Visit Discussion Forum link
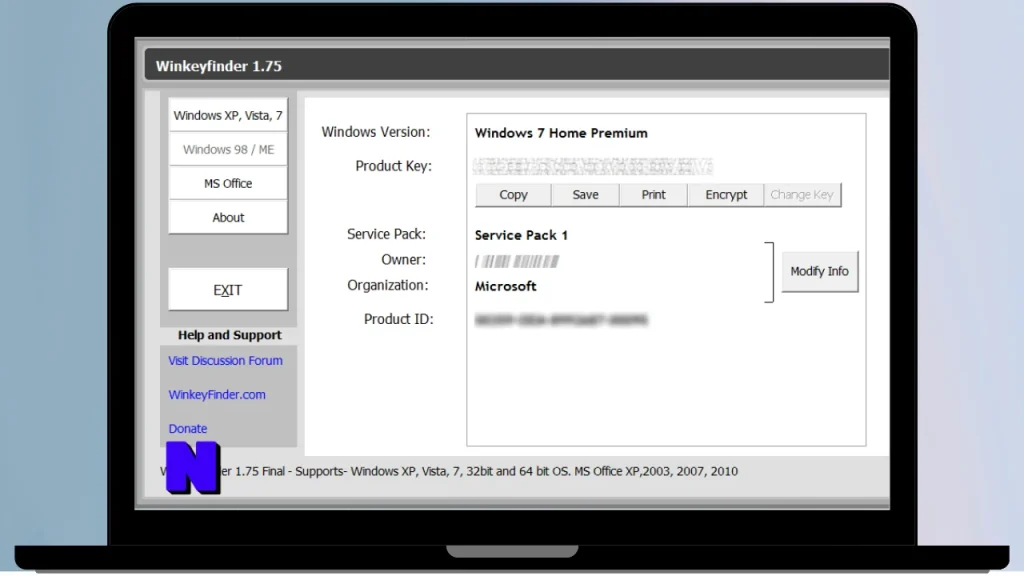 tap(225, 360)
